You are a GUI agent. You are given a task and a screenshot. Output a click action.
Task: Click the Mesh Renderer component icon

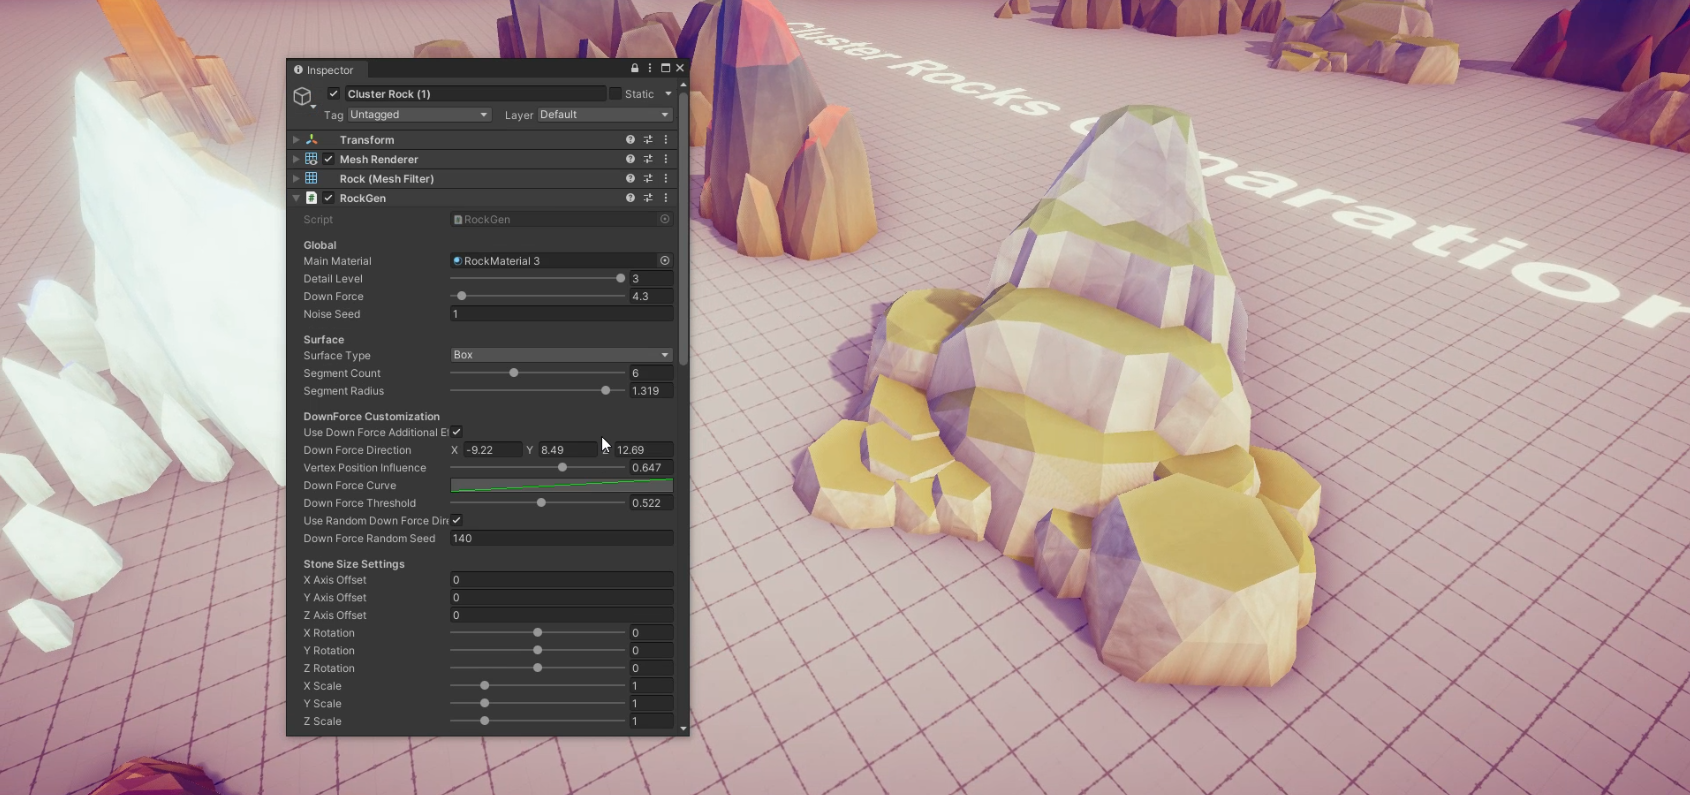coord(311,159)
